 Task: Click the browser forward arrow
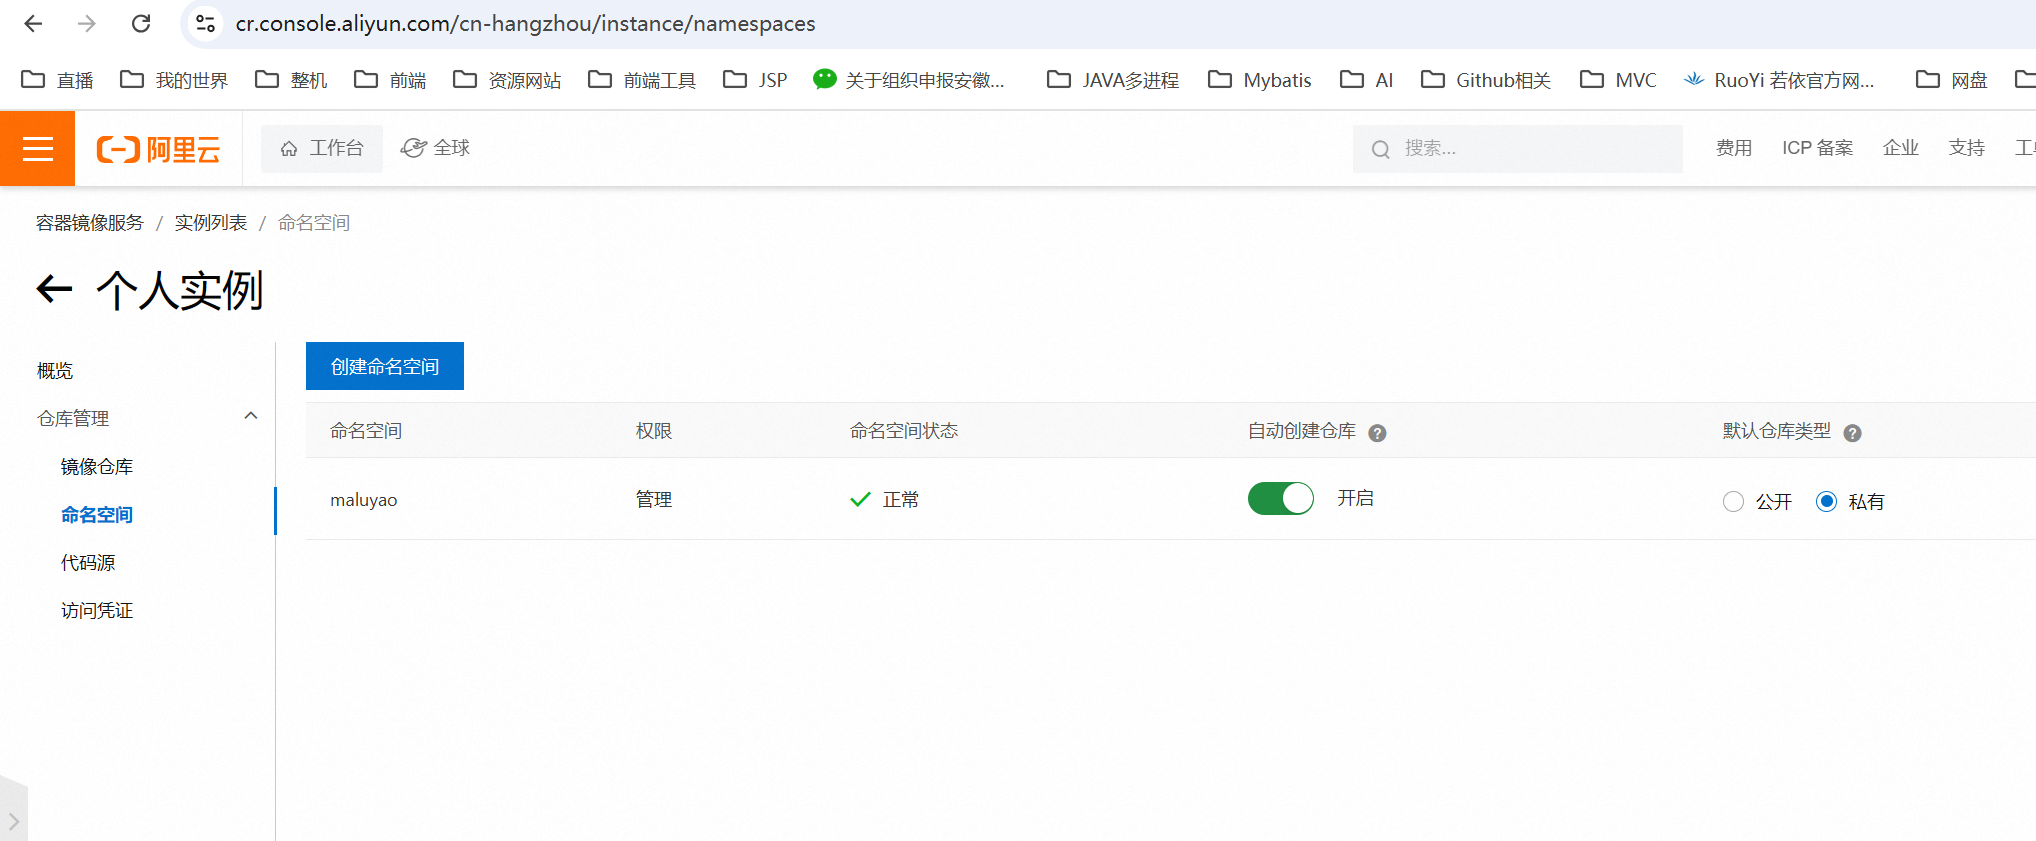tap(87, 23)
